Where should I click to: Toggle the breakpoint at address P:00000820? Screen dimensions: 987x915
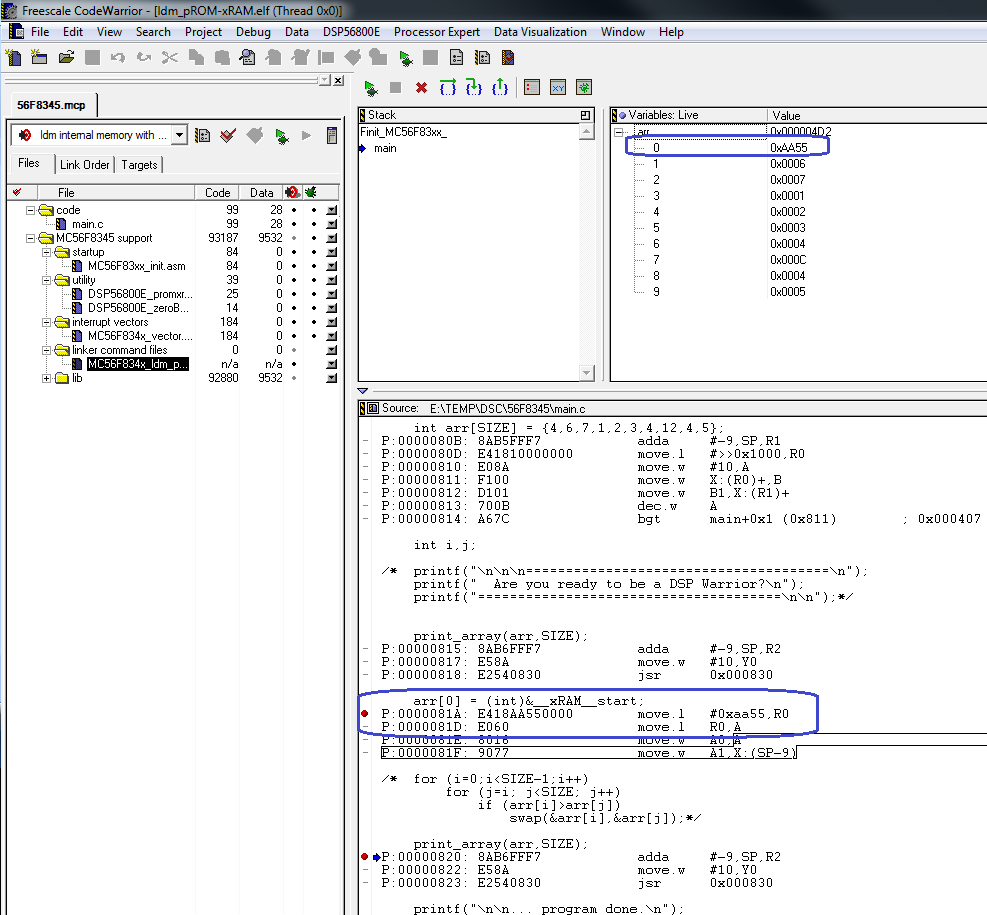point(366,857)
